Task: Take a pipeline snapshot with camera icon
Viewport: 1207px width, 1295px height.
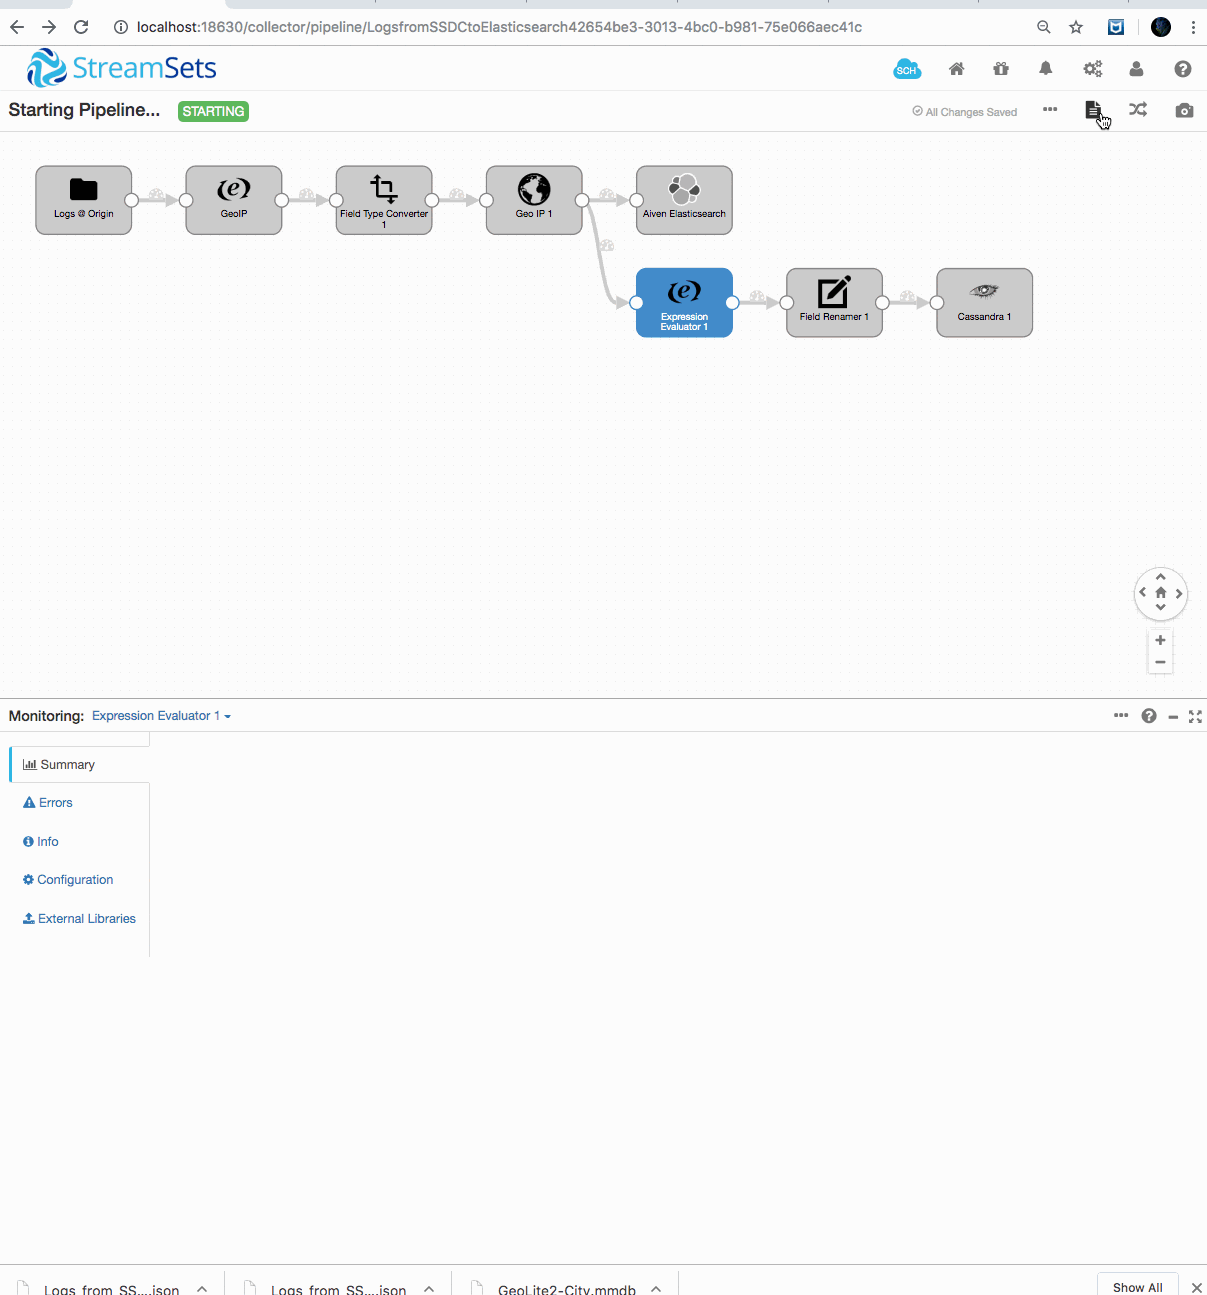Action: (1184, 110)
